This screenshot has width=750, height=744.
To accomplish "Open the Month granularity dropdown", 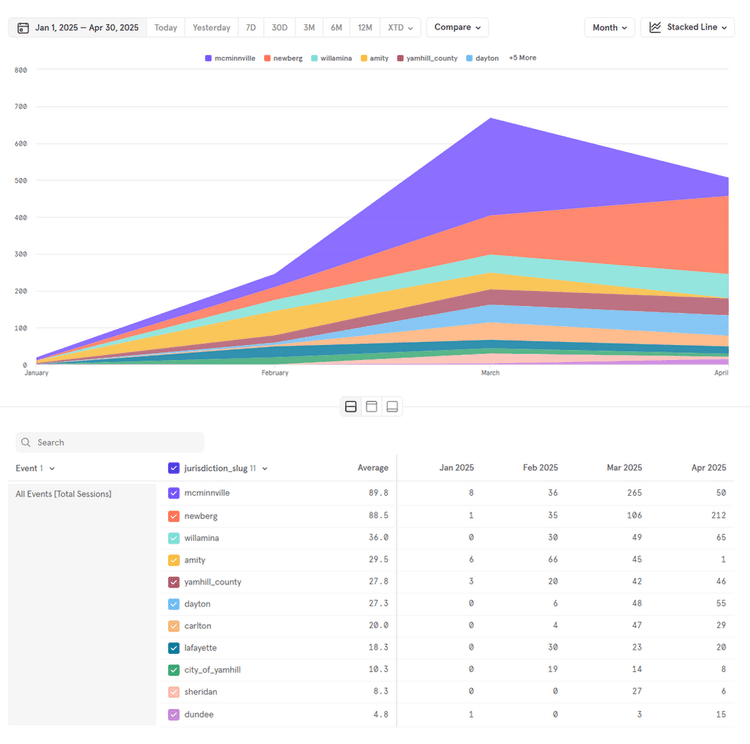I will pos(609,27).
